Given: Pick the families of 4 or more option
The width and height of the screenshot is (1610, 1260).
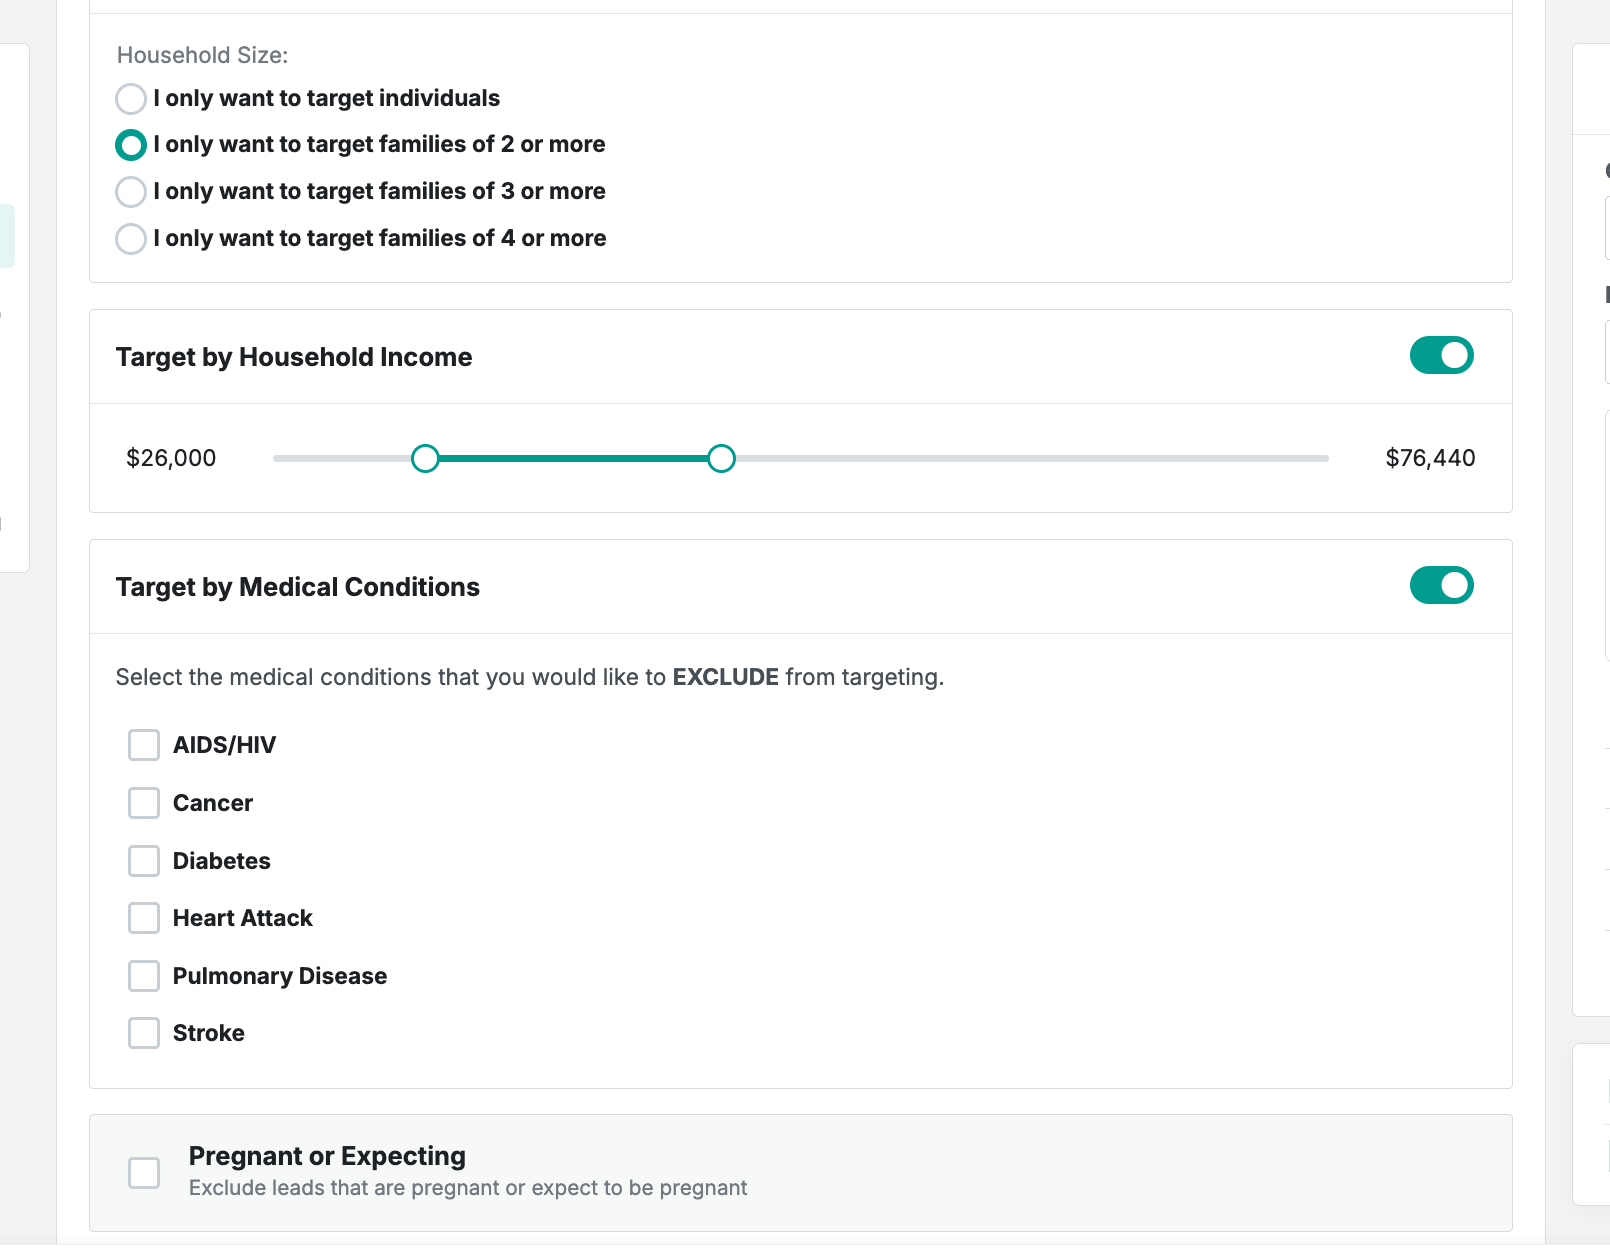Looking at the screenshot, I should tap(131, 239).
